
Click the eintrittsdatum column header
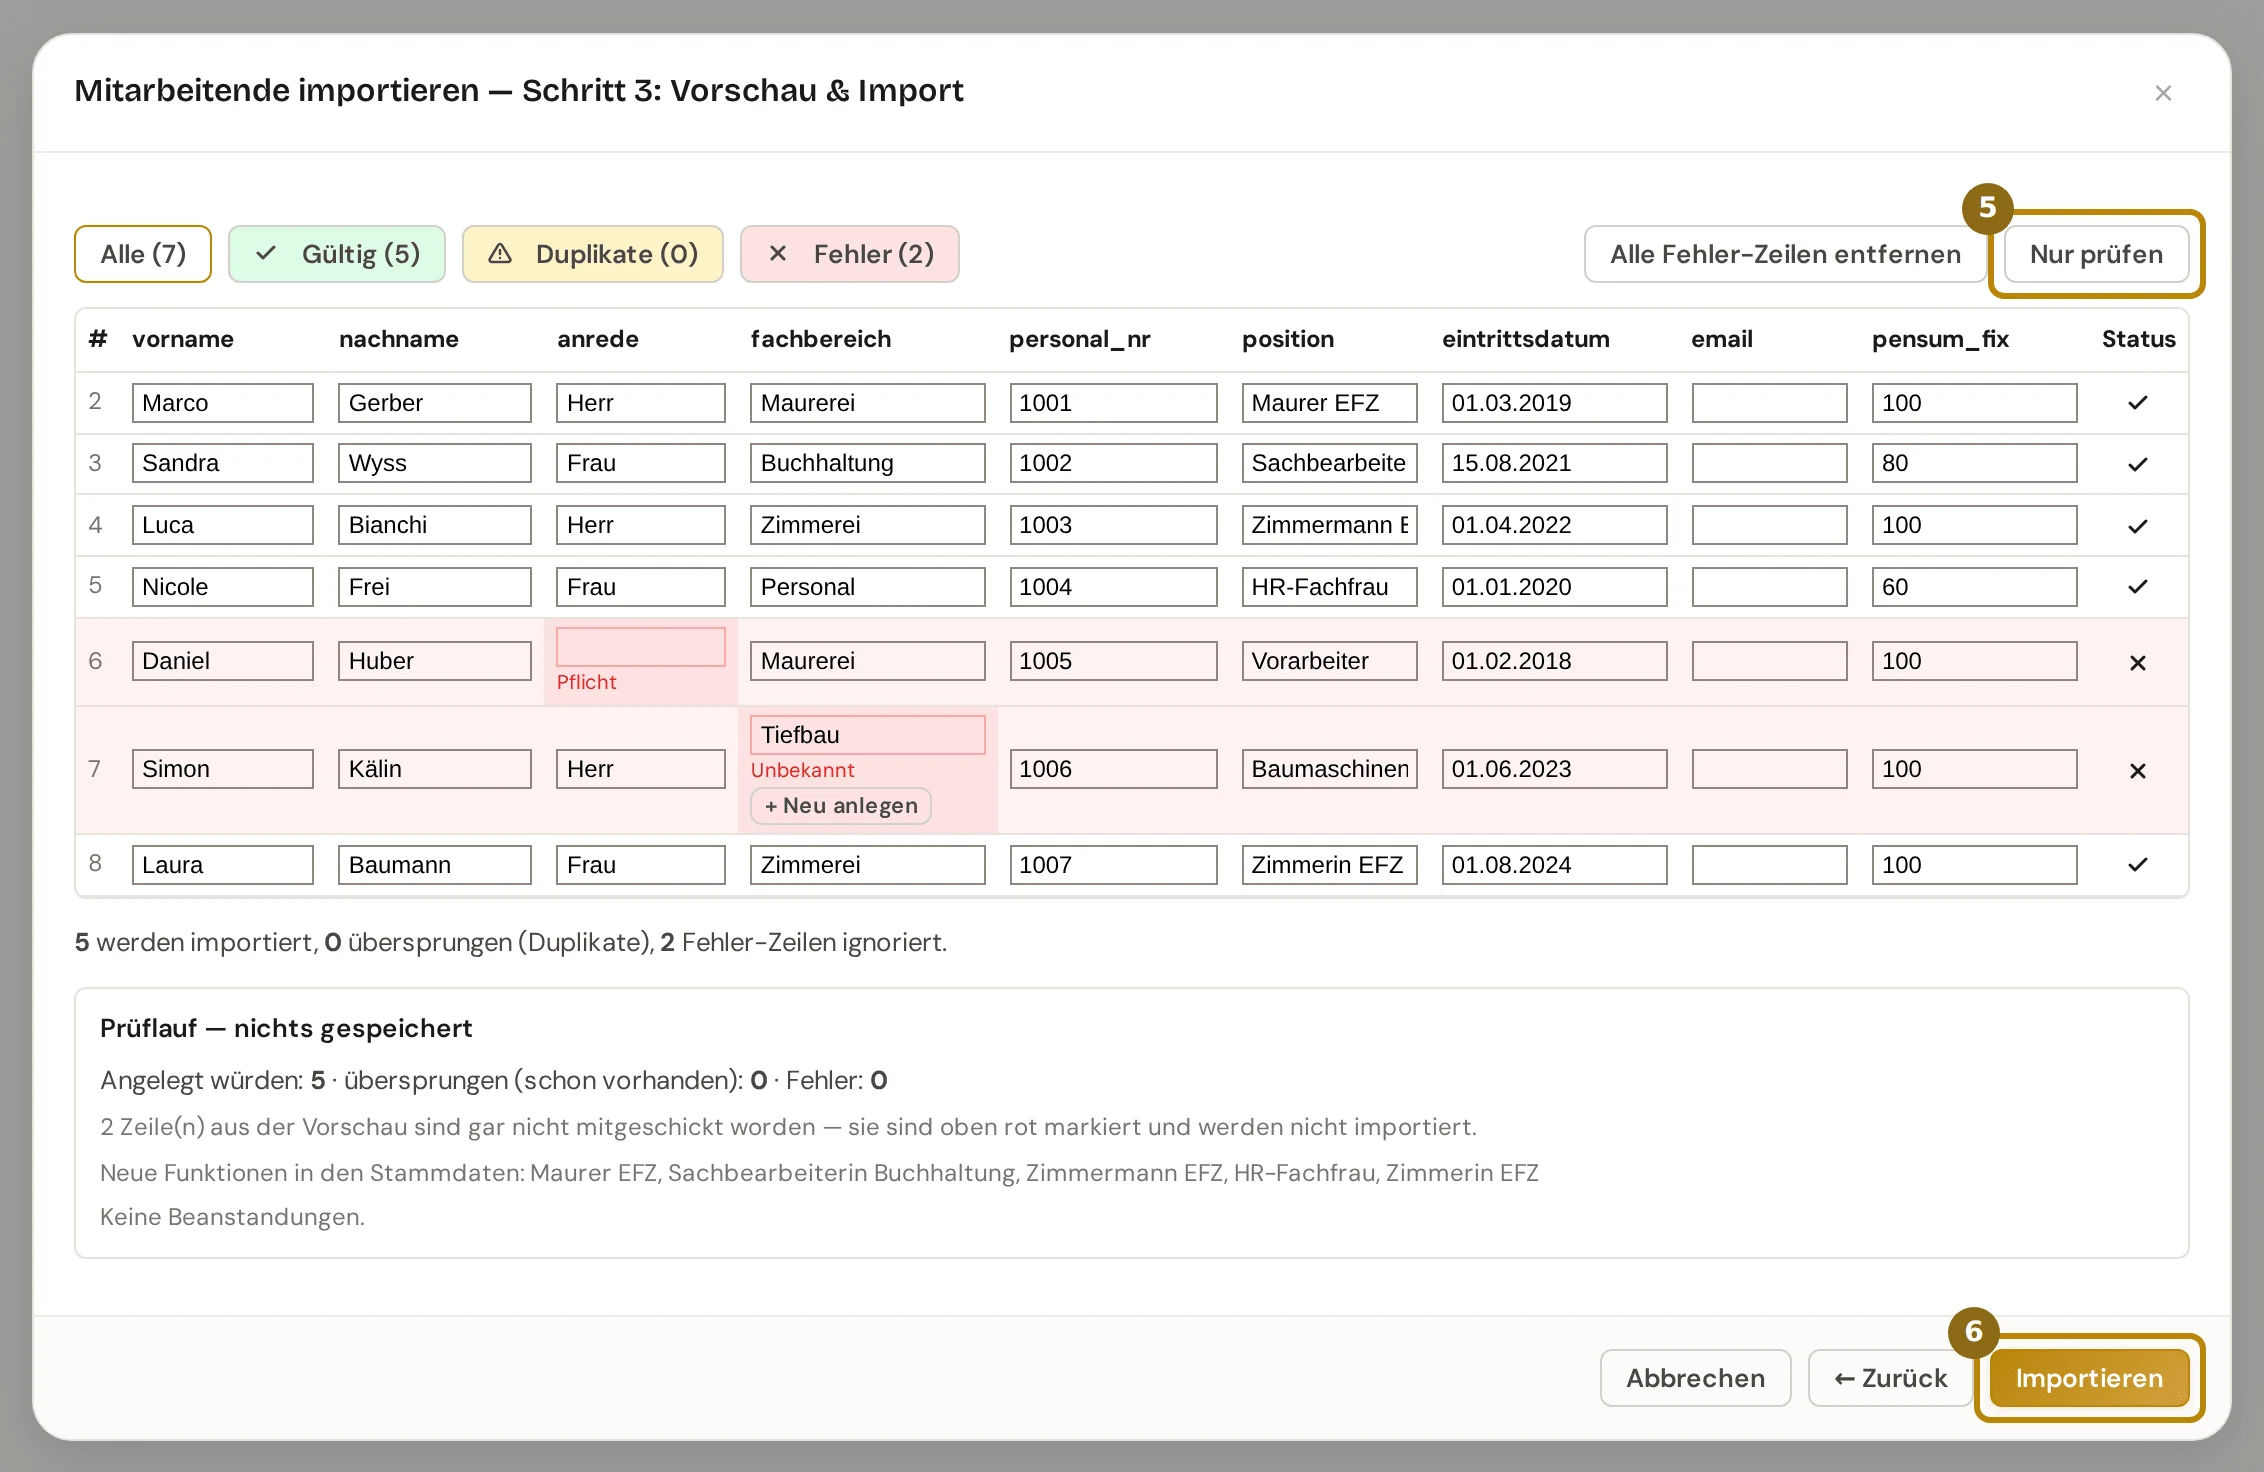click(x=1526, y=339)
